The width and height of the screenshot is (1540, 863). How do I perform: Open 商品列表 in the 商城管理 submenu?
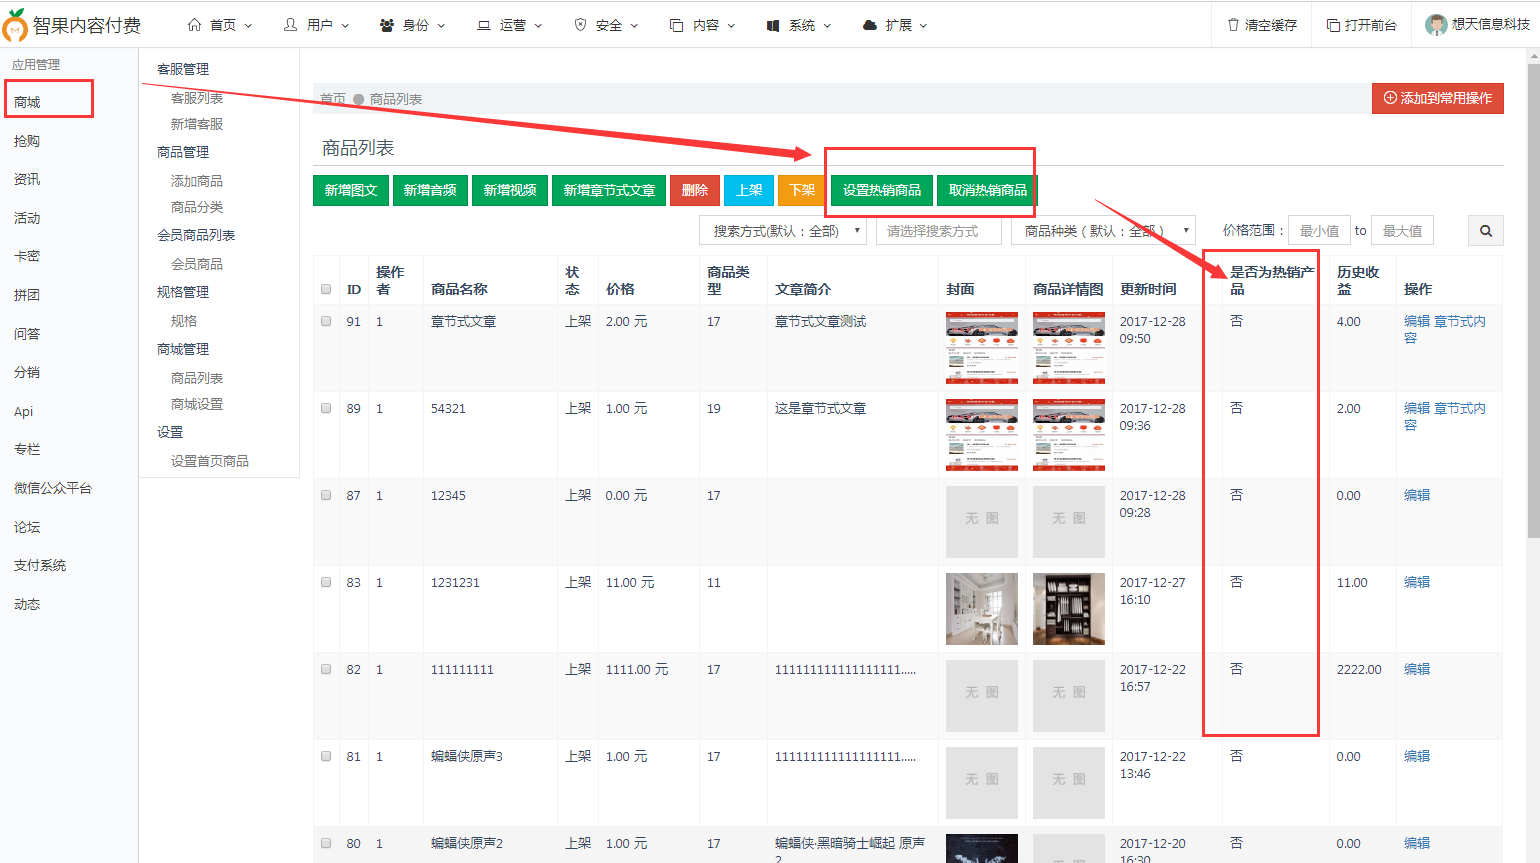click(x=197, y=378)
